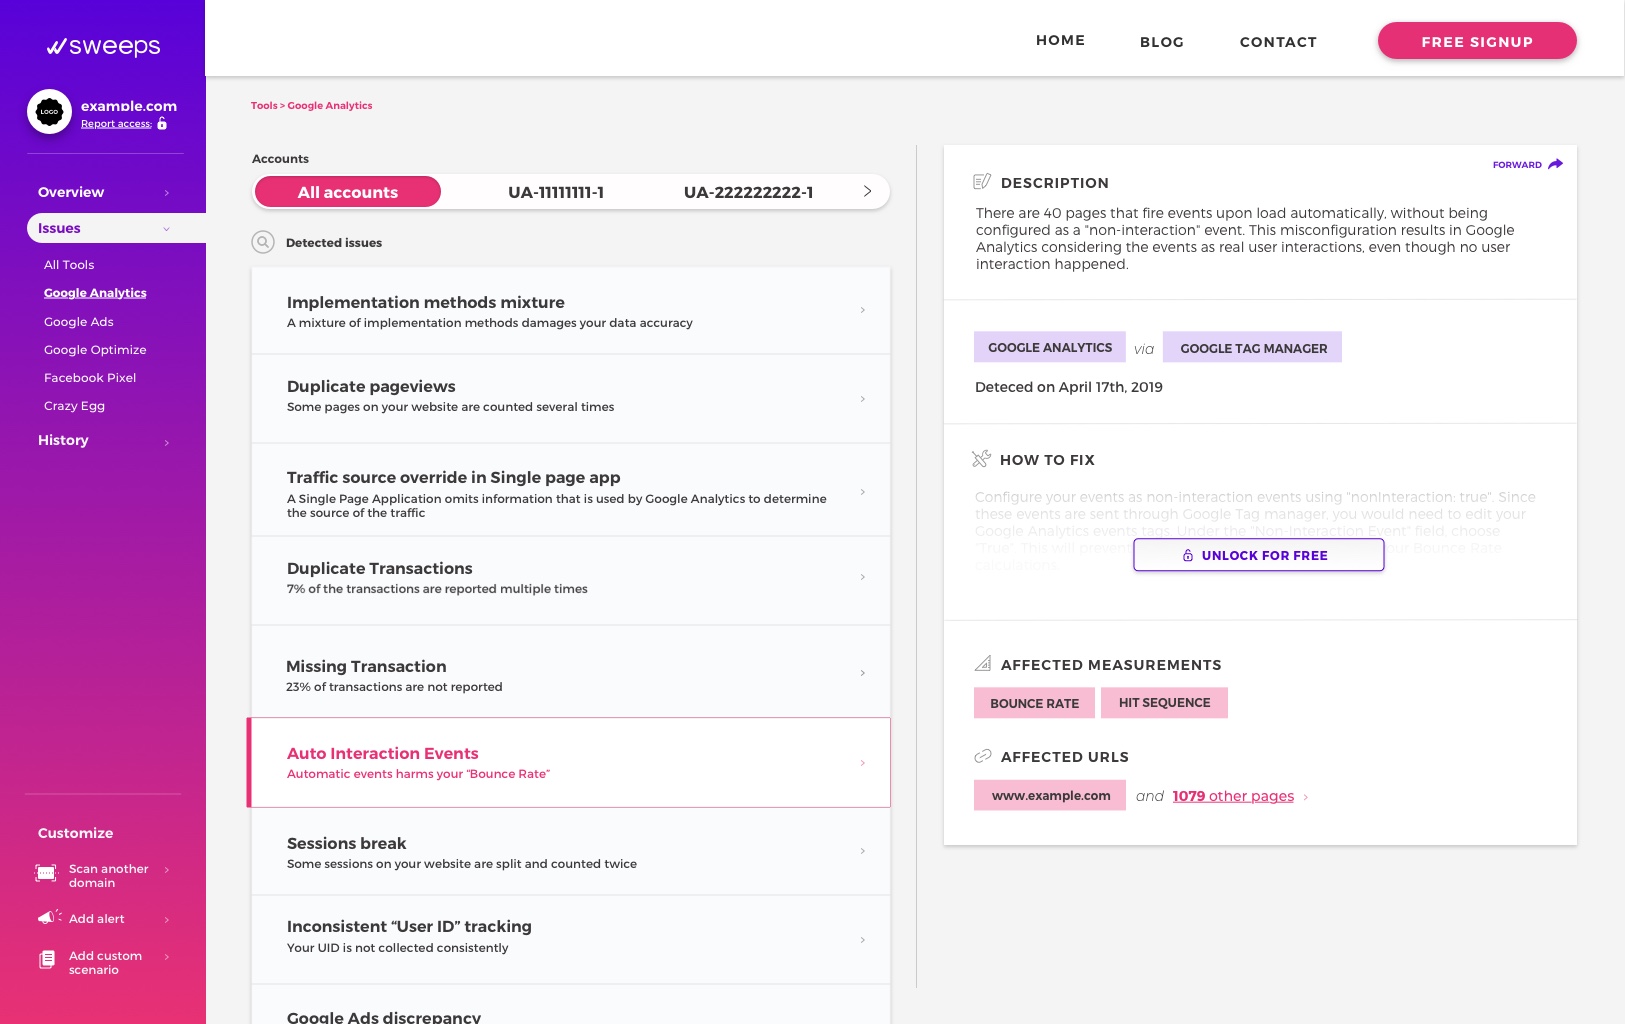Click the Affected Measurements ruler icon
This screenshot has height=1024, width=1625.
tap(983, 663)
